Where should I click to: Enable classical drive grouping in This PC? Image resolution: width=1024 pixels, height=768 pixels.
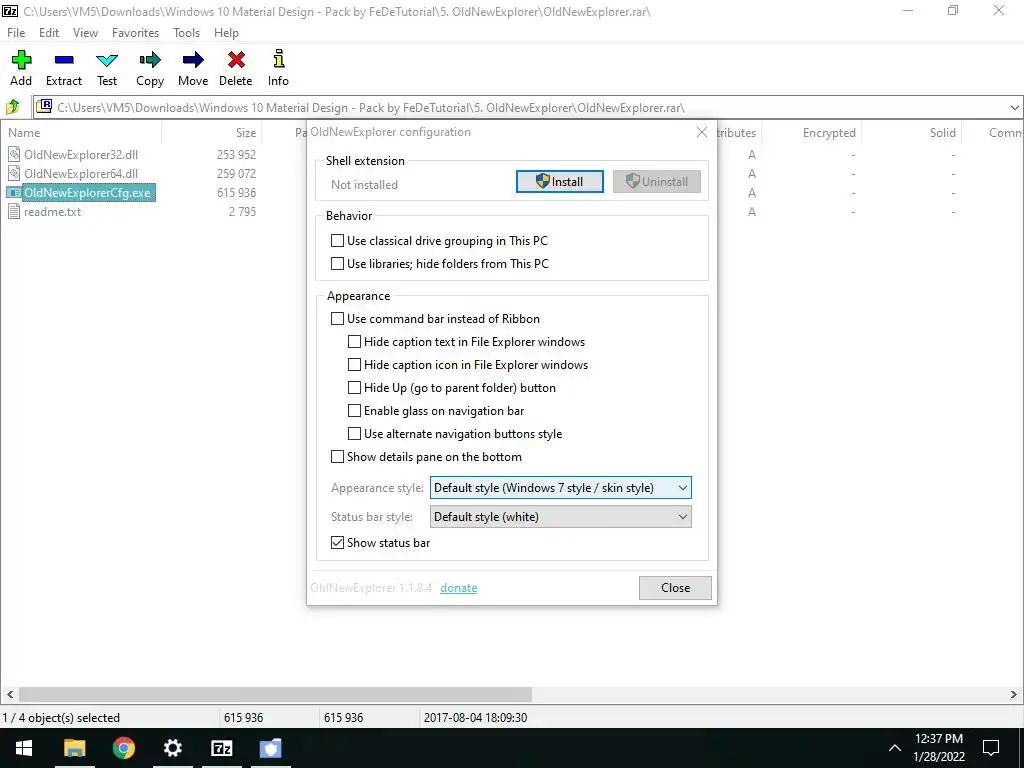[337, 241]
